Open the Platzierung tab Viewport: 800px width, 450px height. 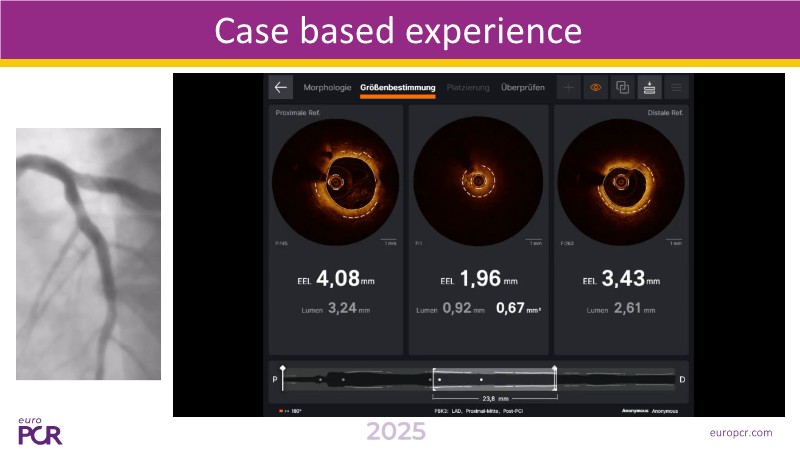pos(468,88)
